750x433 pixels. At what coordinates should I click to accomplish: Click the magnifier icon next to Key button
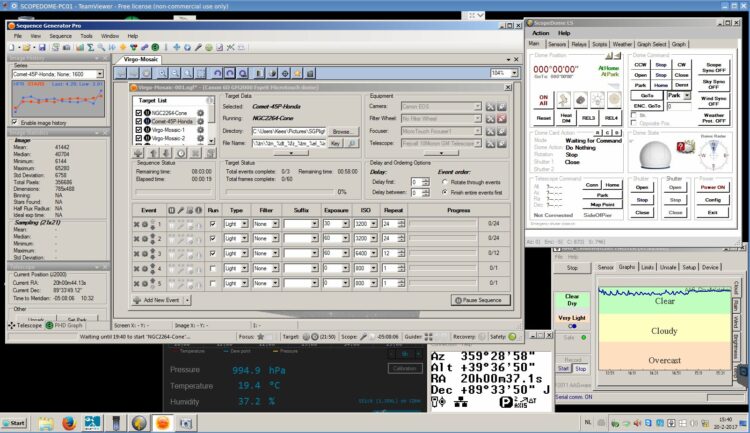[x=352, y=143]
